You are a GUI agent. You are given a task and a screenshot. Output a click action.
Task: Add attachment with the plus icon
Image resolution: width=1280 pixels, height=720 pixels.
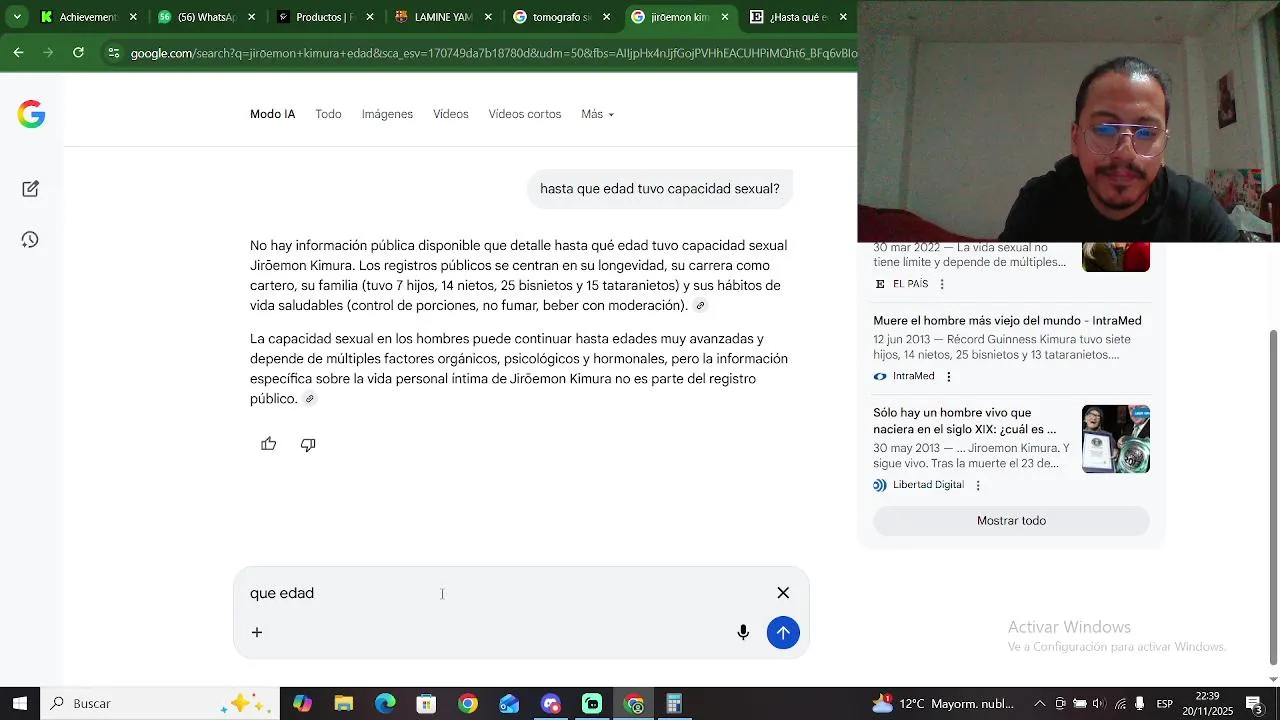coord(257,632)
